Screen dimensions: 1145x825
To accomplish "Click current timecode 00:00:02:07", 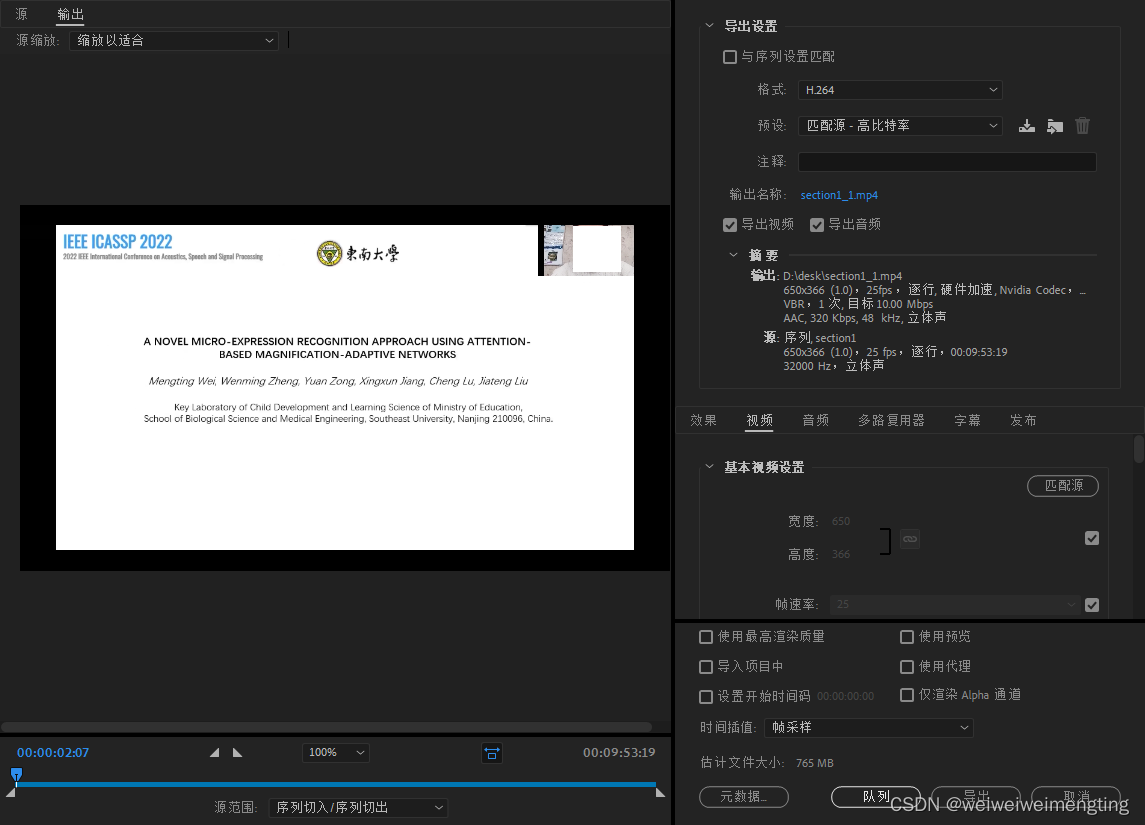I will pos(53,753).
